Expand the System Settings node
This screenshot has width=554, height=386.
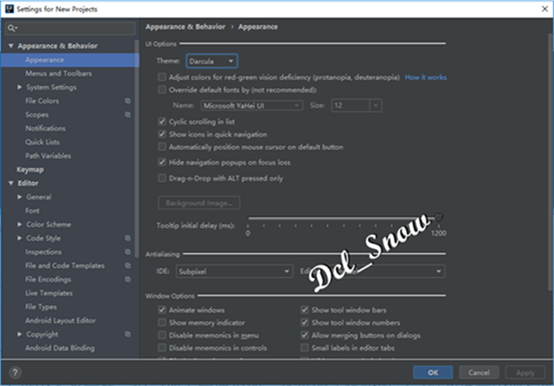[x=20, y=87]
